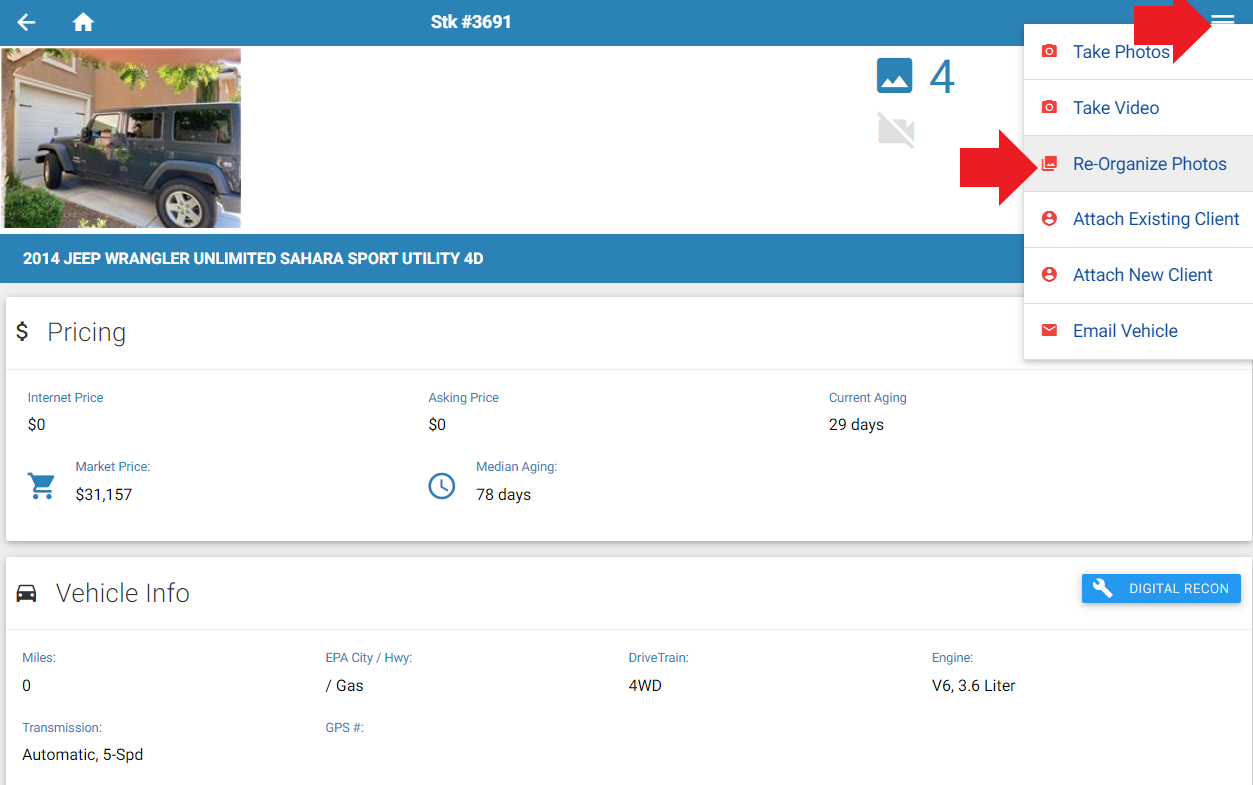The width and height of the screenshot is (1253, 785).
Task: Click the Re-Organize Photos gallery icon
Action: (x=1049, y=163)
